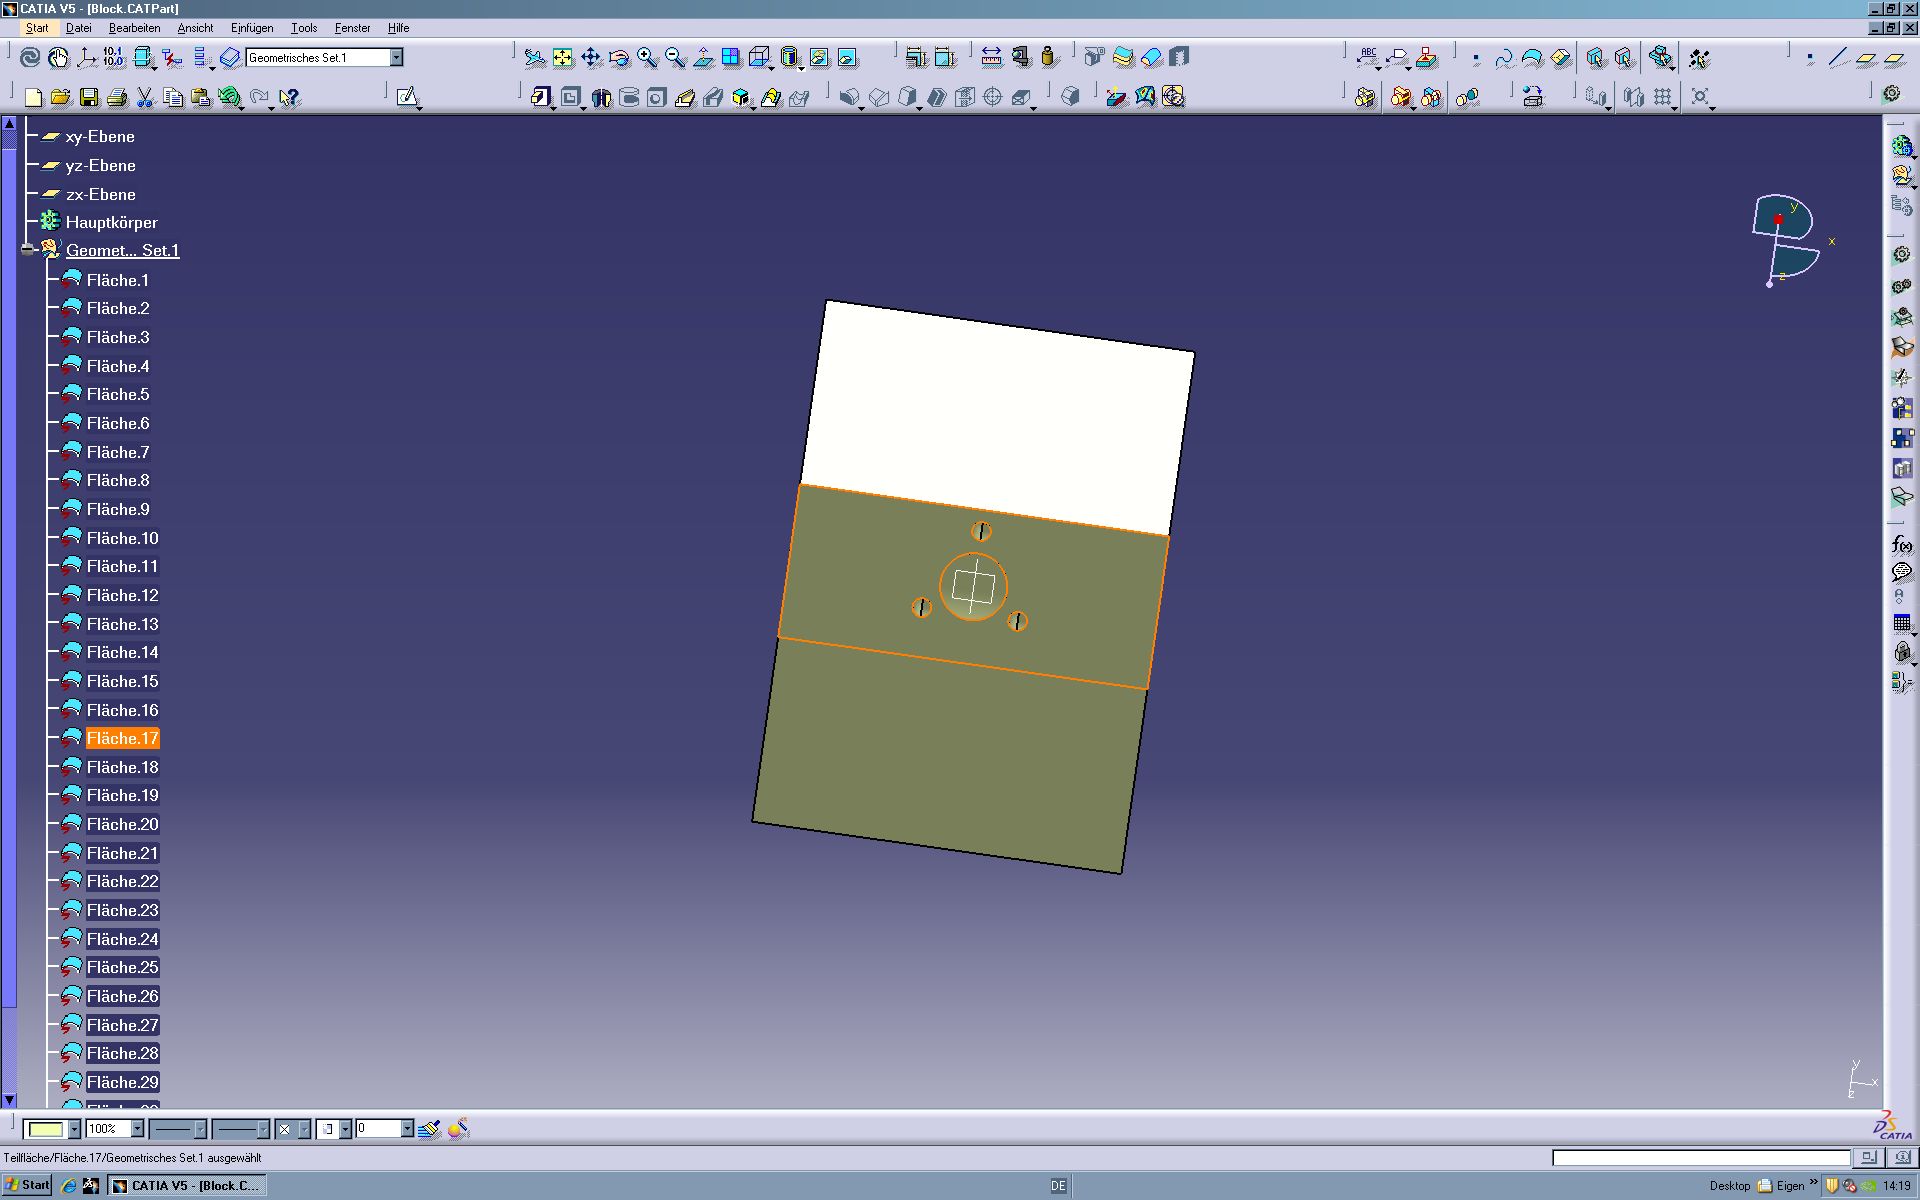Click the Multi-view quad window icon

point(731,58)
